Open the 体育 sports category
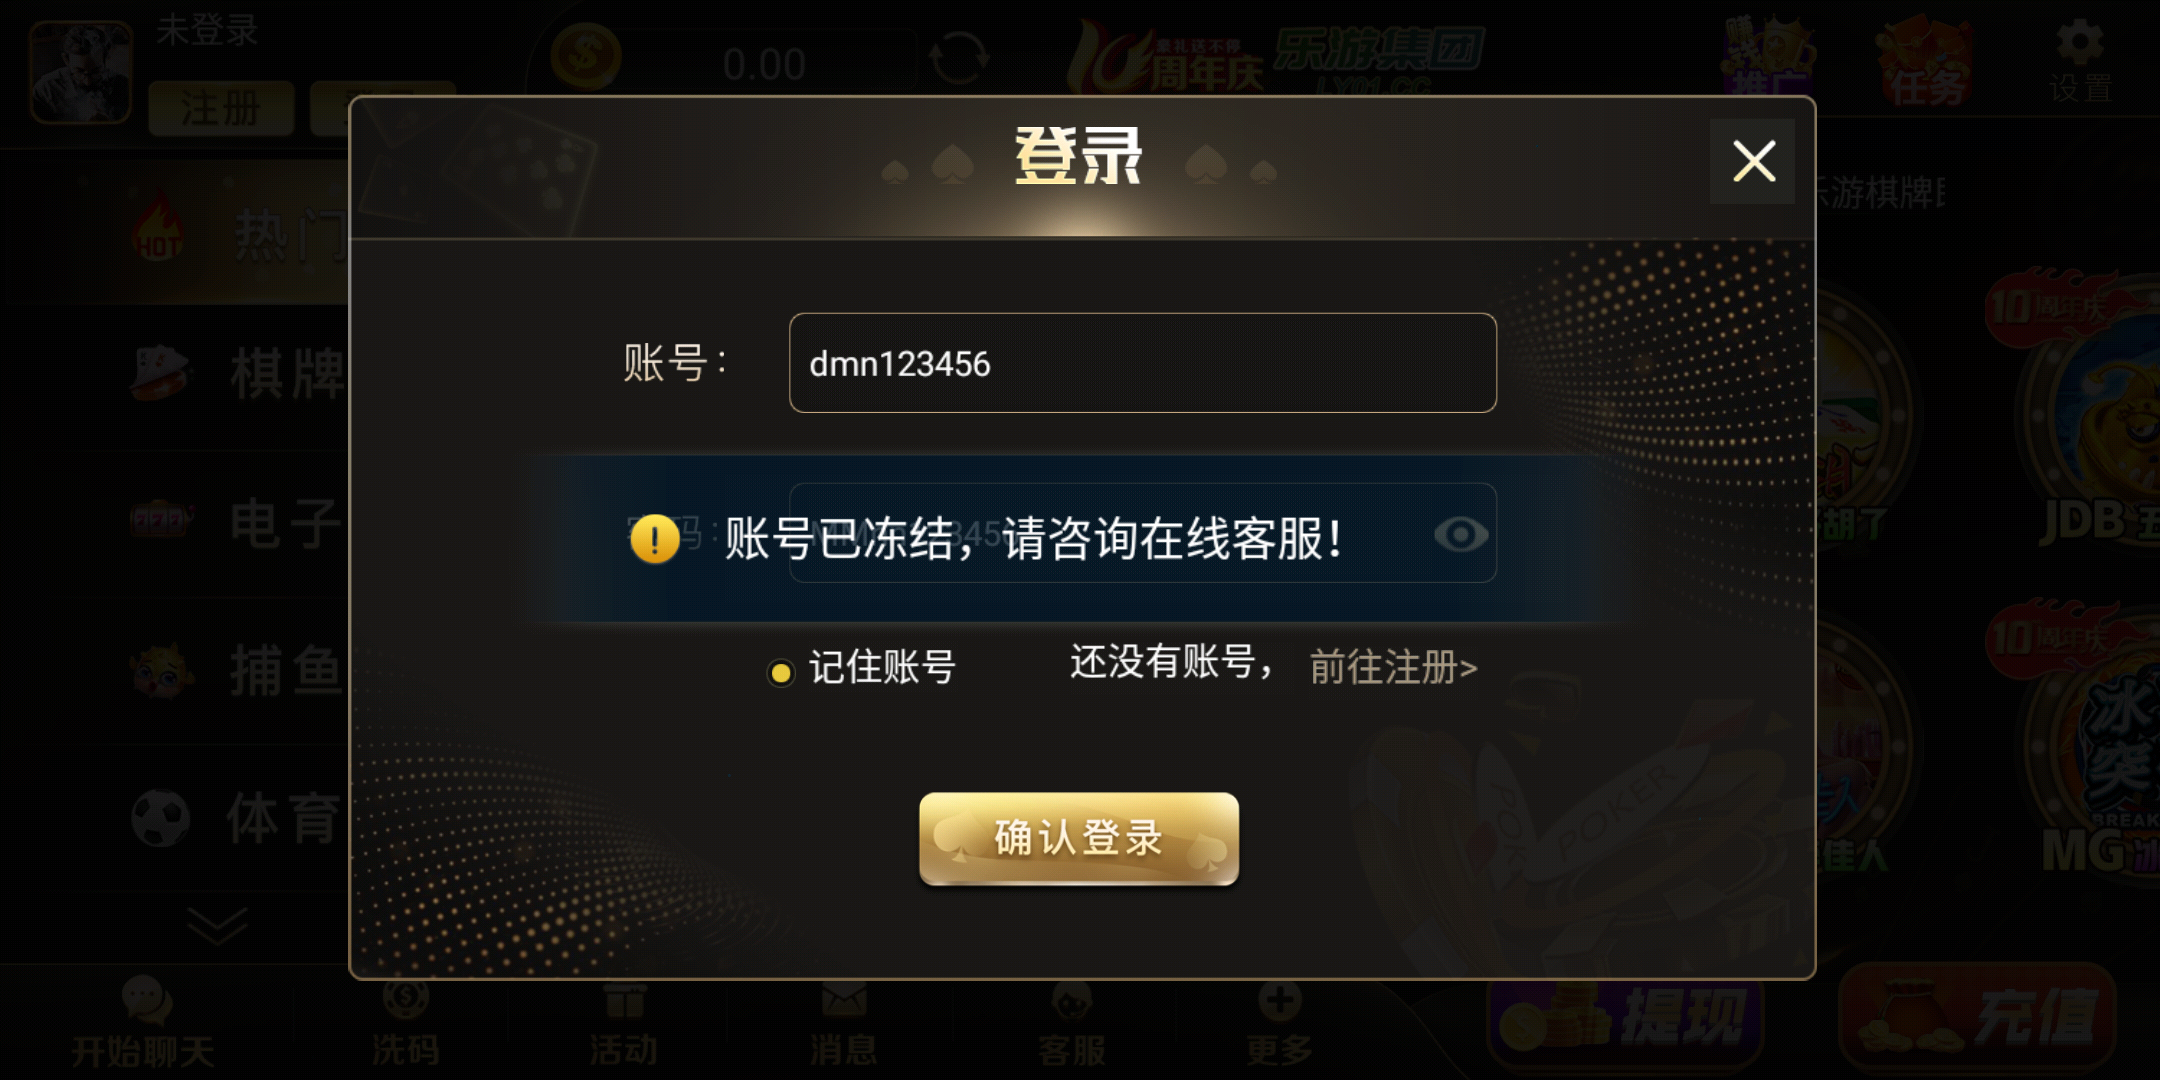This screenshot has width=2160, height=1080. tap(238, 818)
